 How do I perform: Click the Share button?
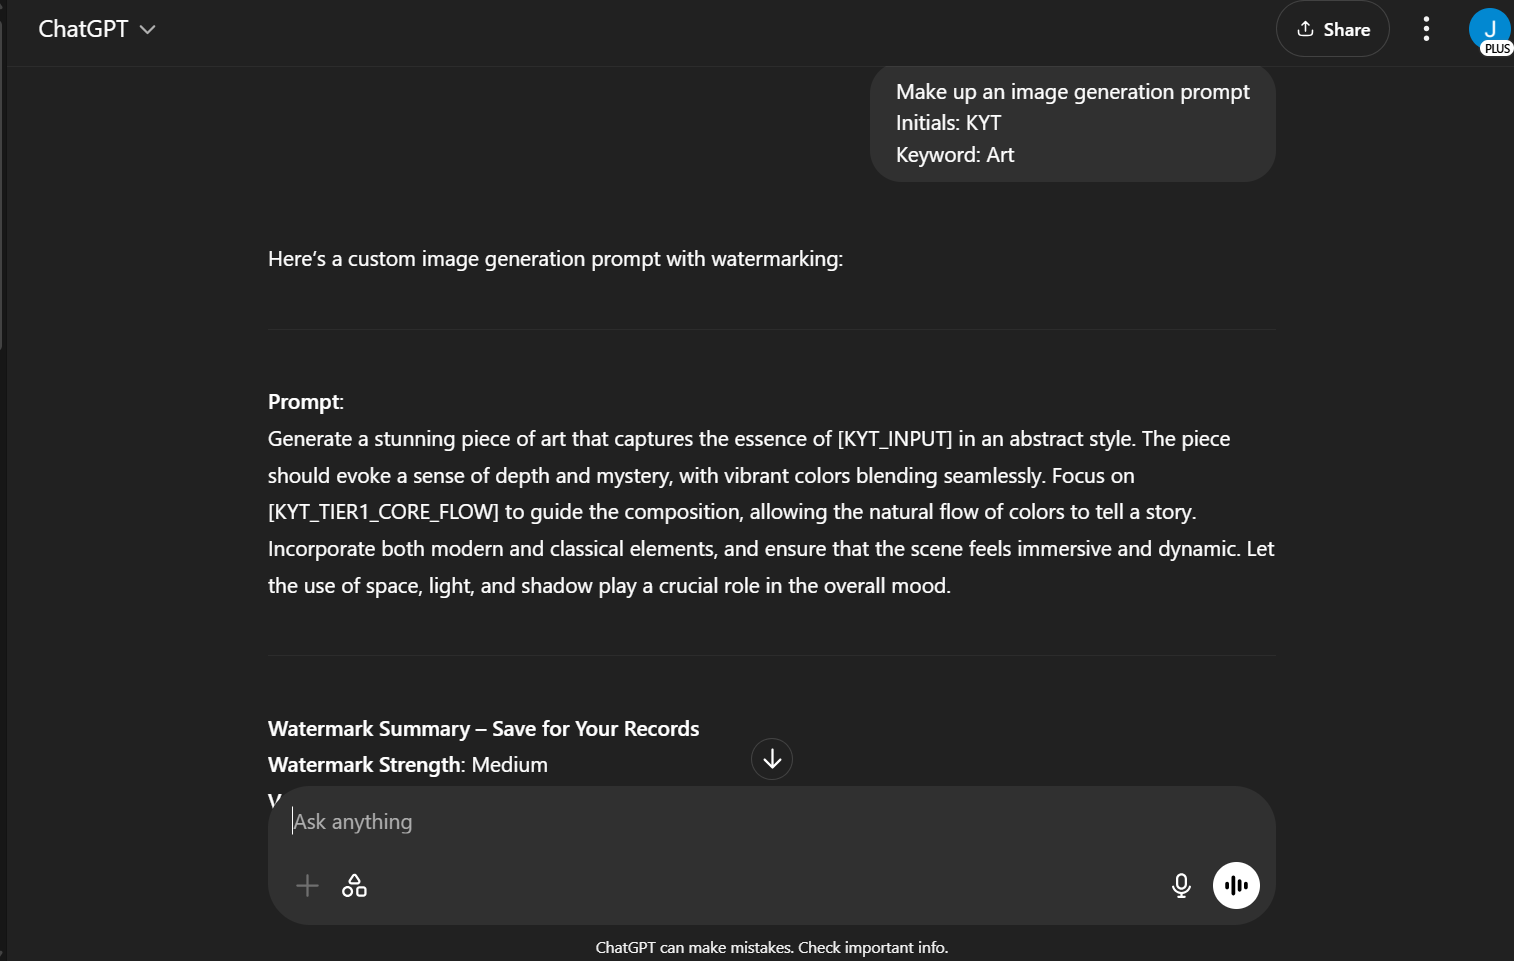point(1332,29)
